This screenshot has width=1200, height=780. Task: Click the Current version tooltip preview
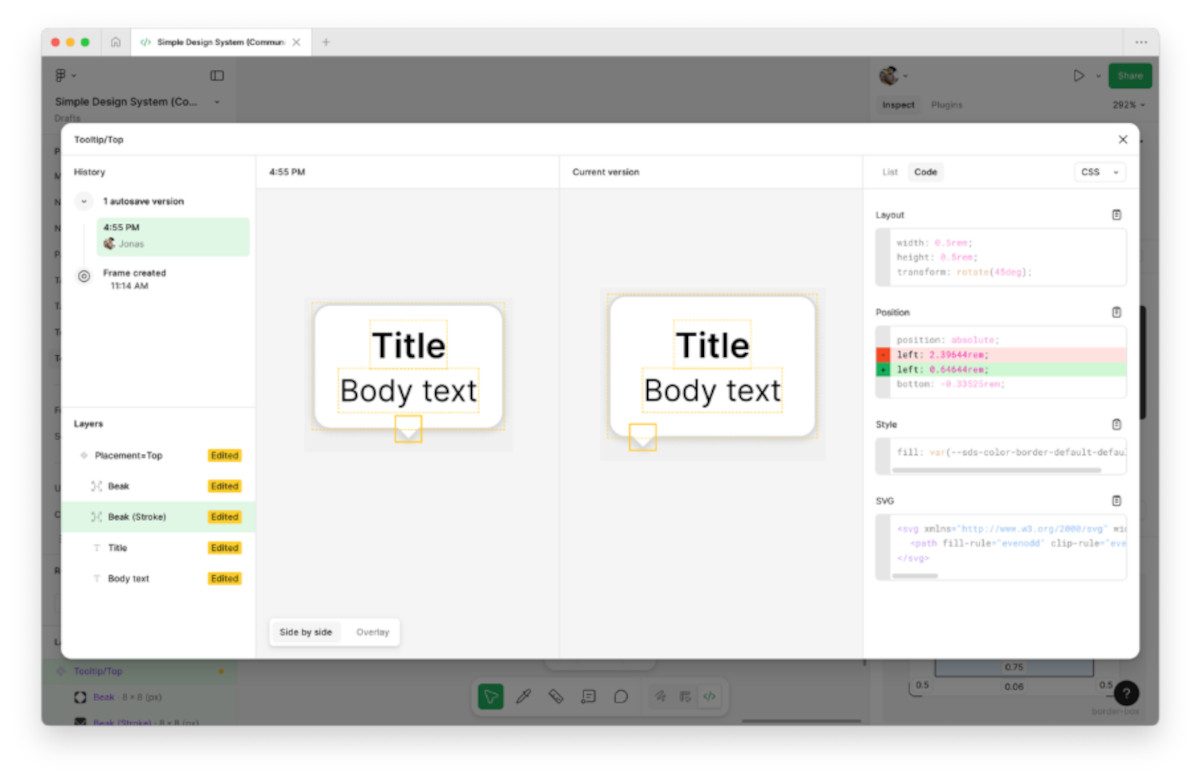coord(712,376)
